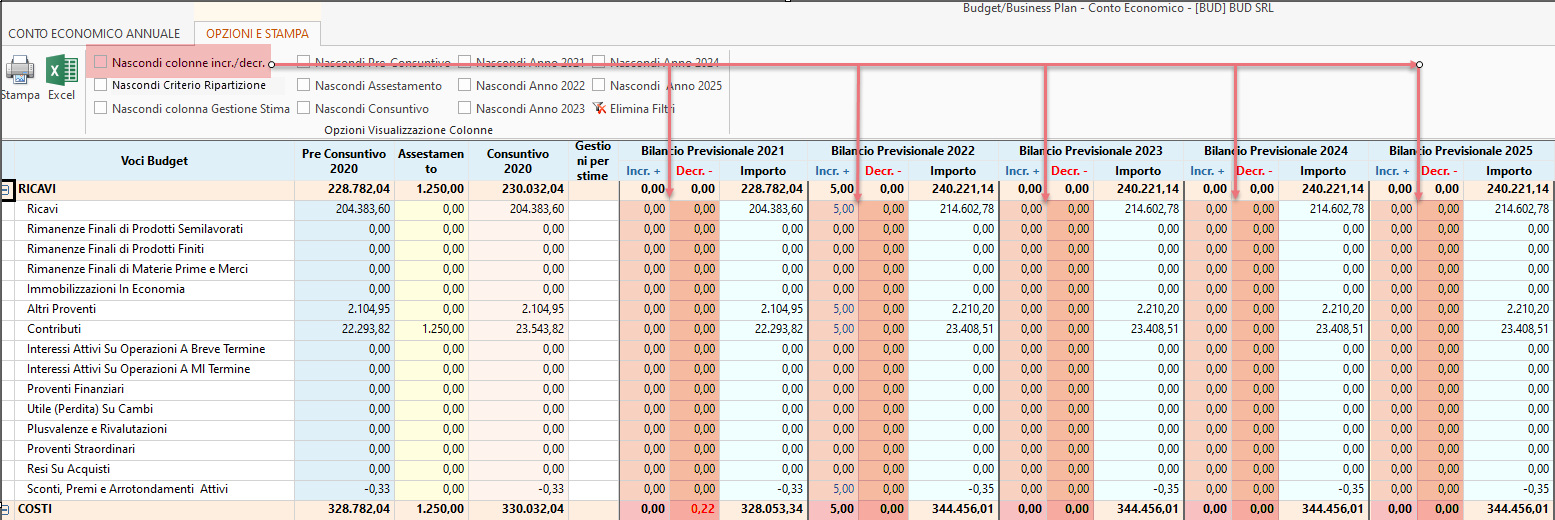The width and height of the screenshot is (1555, 520).
Task: Tick Nascondi Pre-Consuntivo option
Action: (x=304, y=62)
